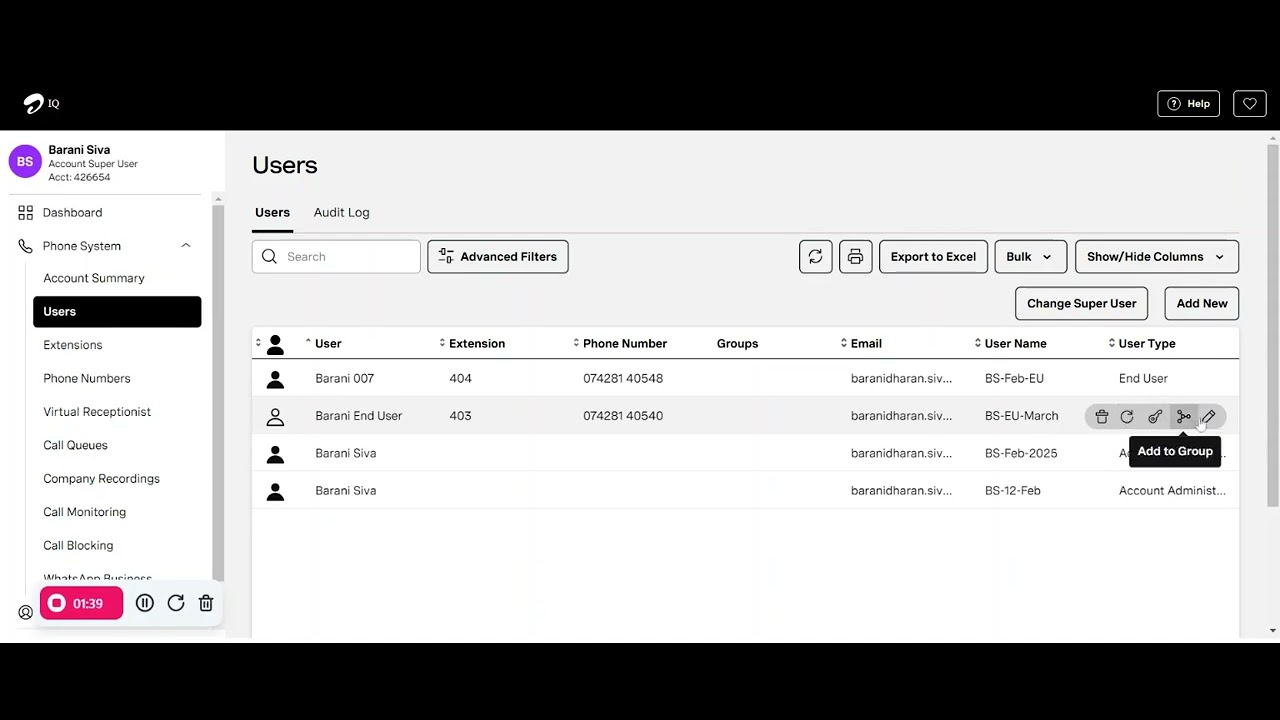Open the Bulk dropdown

[1030, 257]
